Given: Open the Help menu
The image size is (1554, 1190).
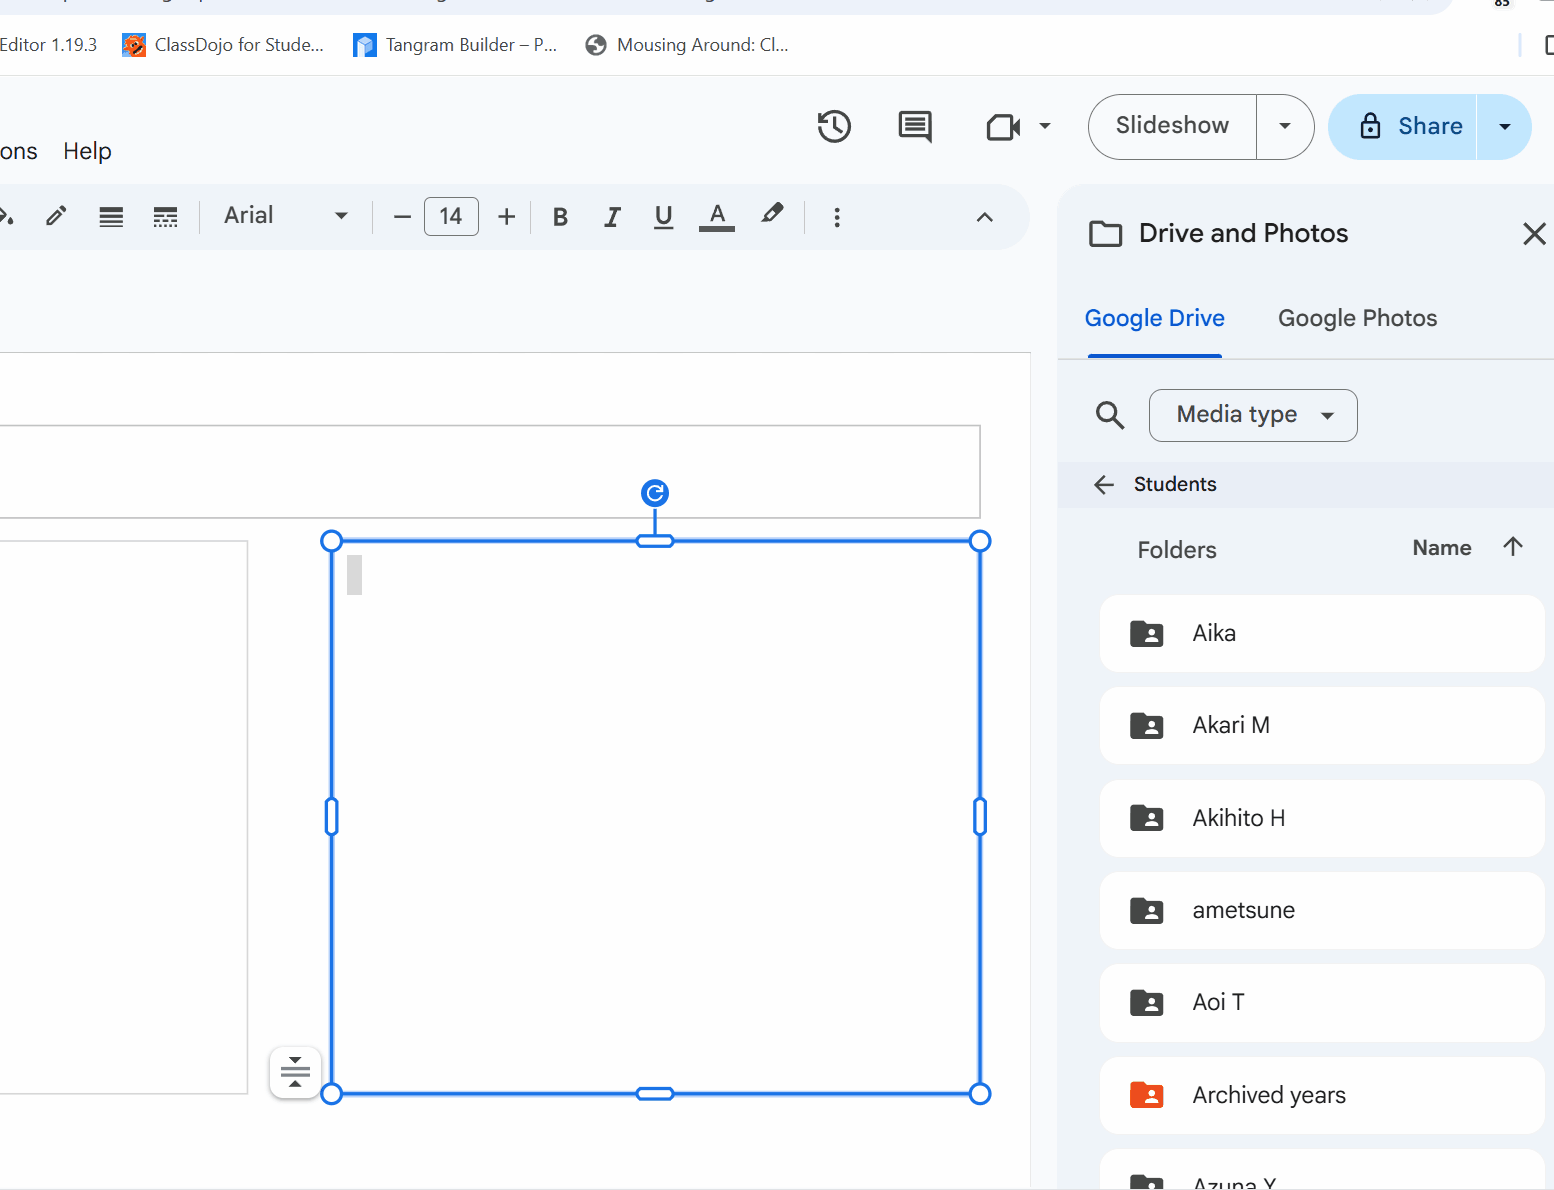Looking at the screenshot, I should coord(87,151).
